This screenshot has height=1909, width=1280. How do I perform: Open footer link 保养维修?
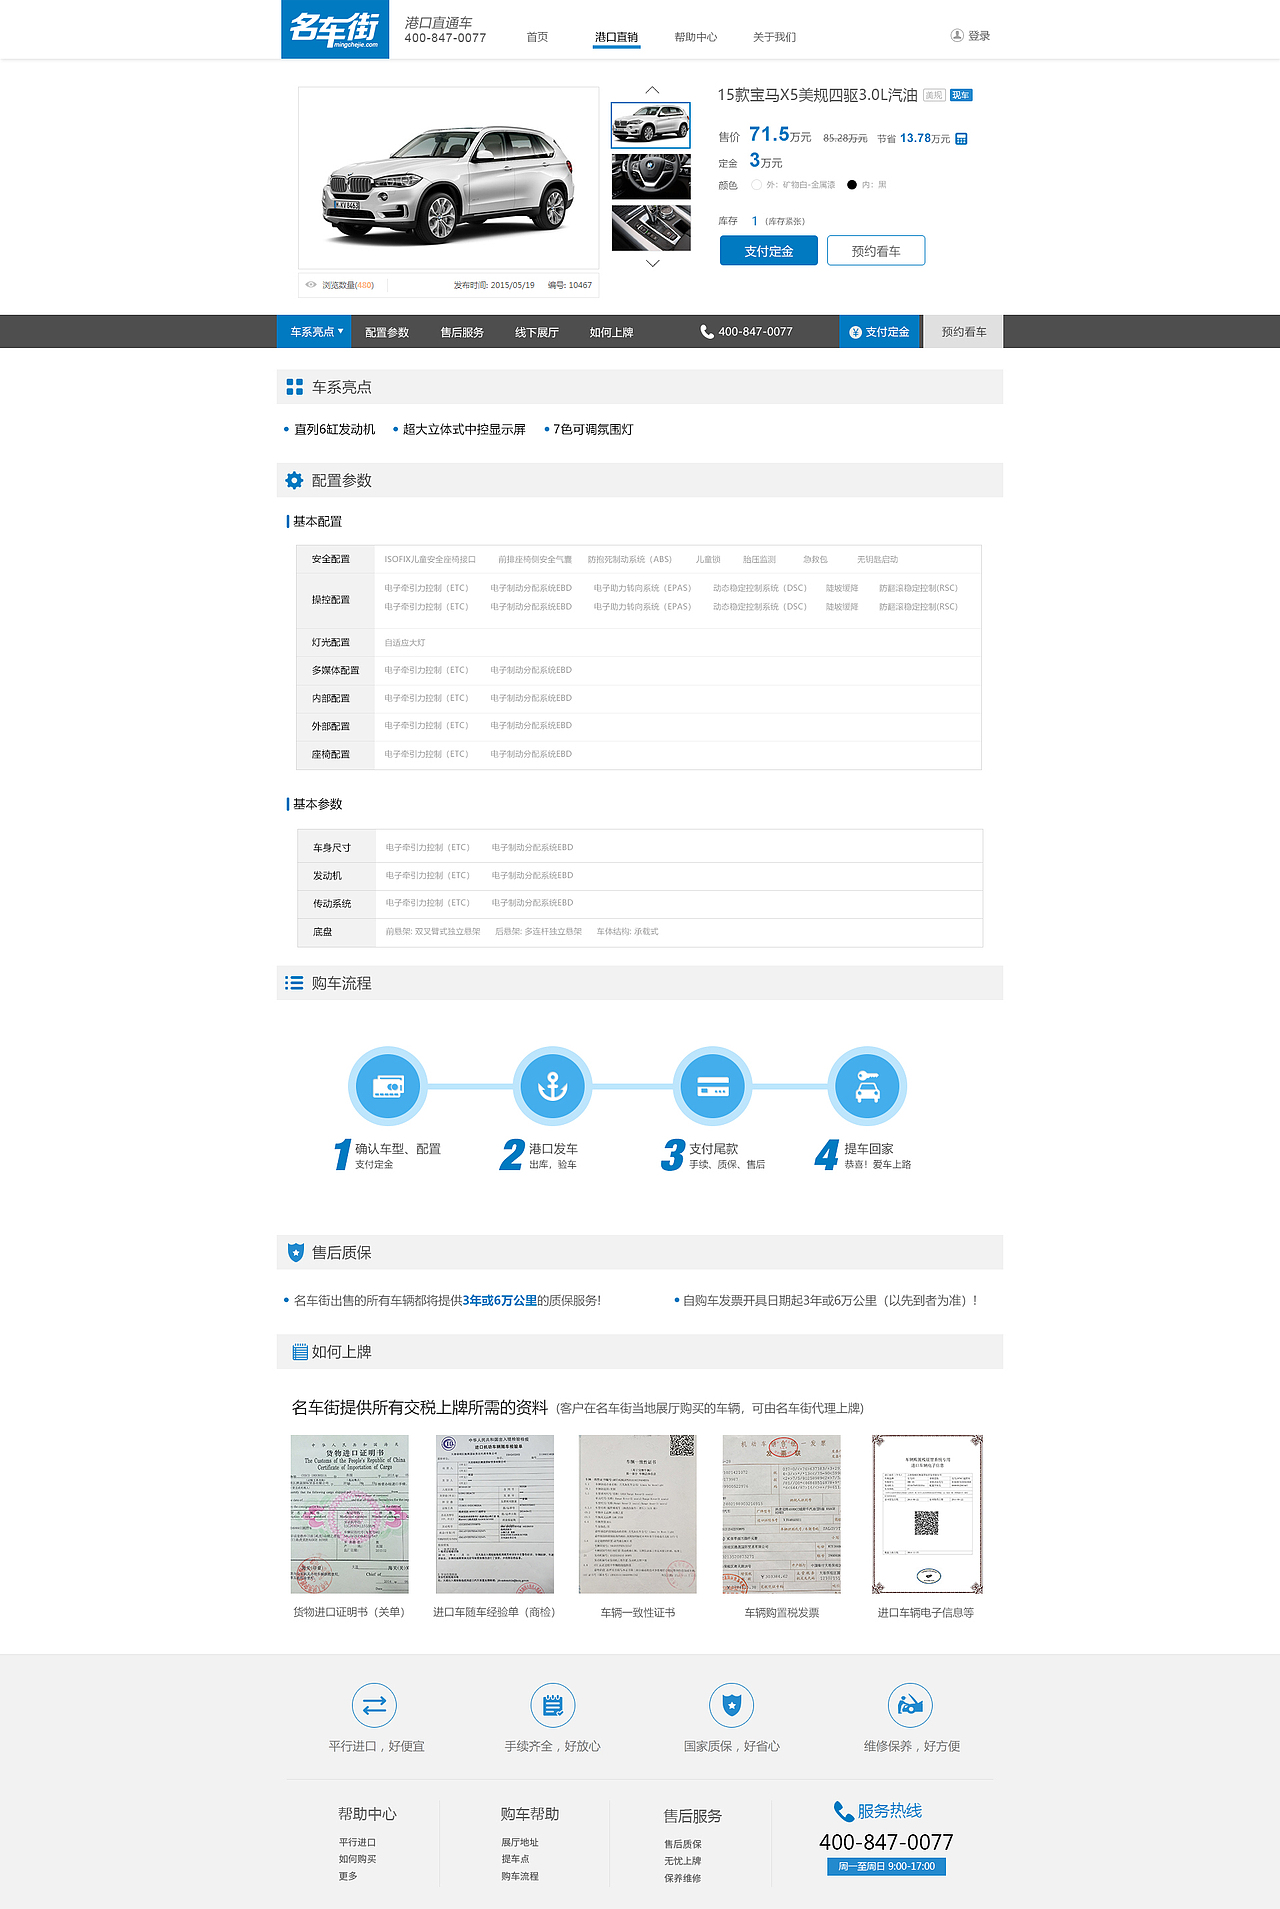point(683,1878)
